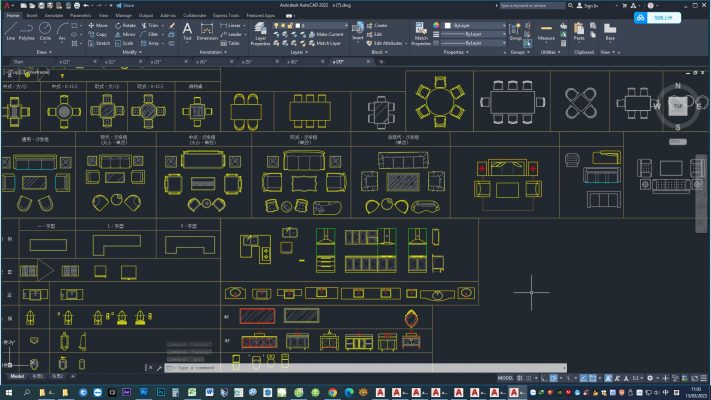
Task: Expand the Draw panel flyout
Action: coord(42,52)
